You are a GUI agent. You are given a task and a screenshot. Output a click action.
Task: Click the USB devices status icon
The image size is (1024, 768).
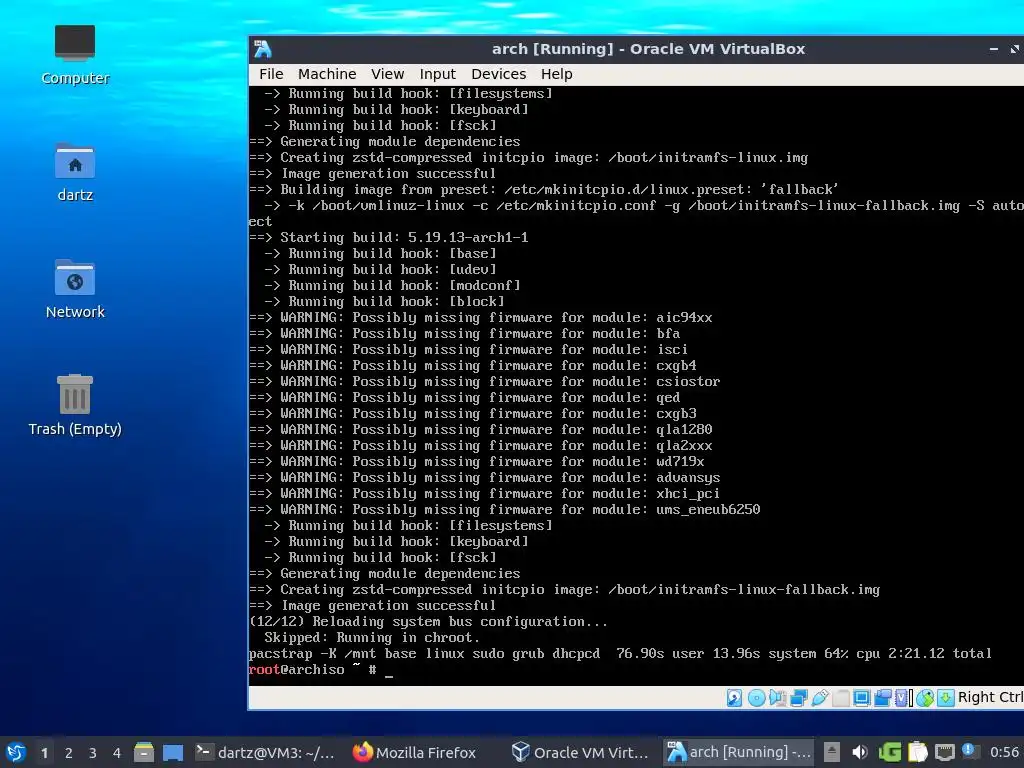820,698
